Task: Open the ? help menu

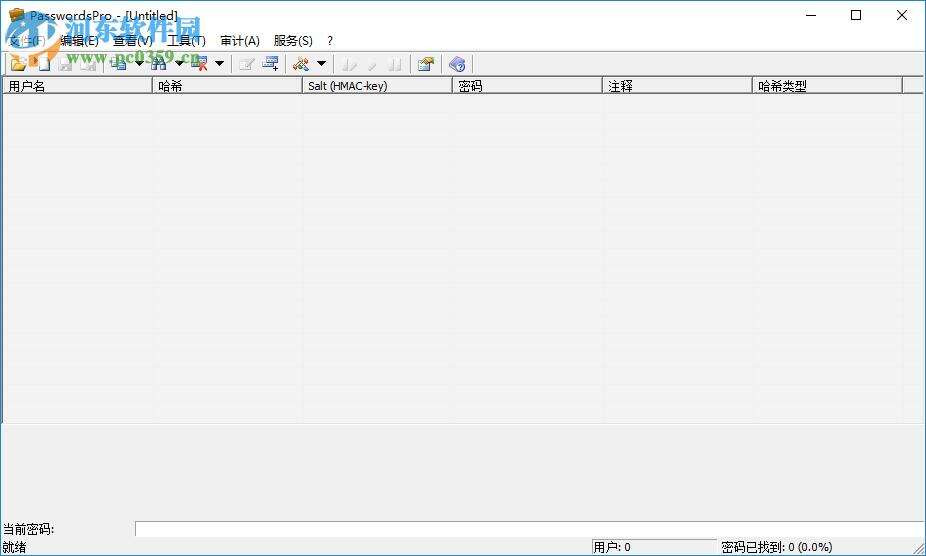Action: [330, 41]
